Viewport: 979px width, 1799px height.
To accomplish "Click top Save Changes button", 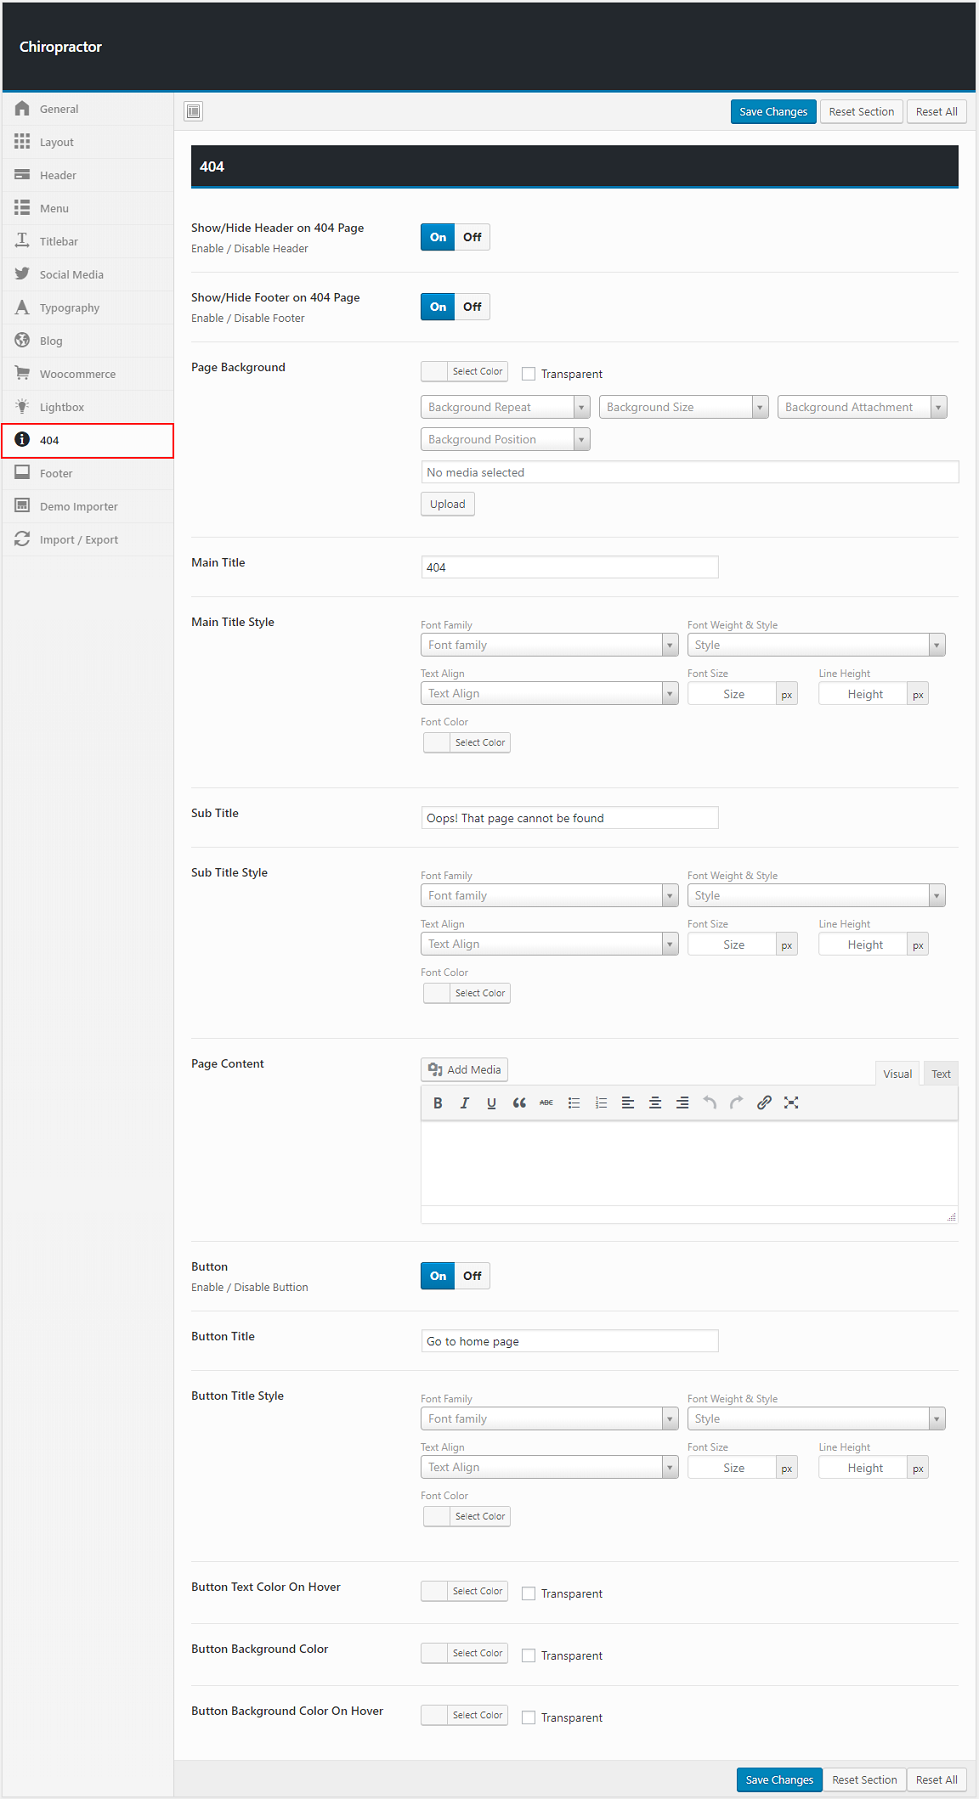I will pyautogui.click(x=773, y=112).
